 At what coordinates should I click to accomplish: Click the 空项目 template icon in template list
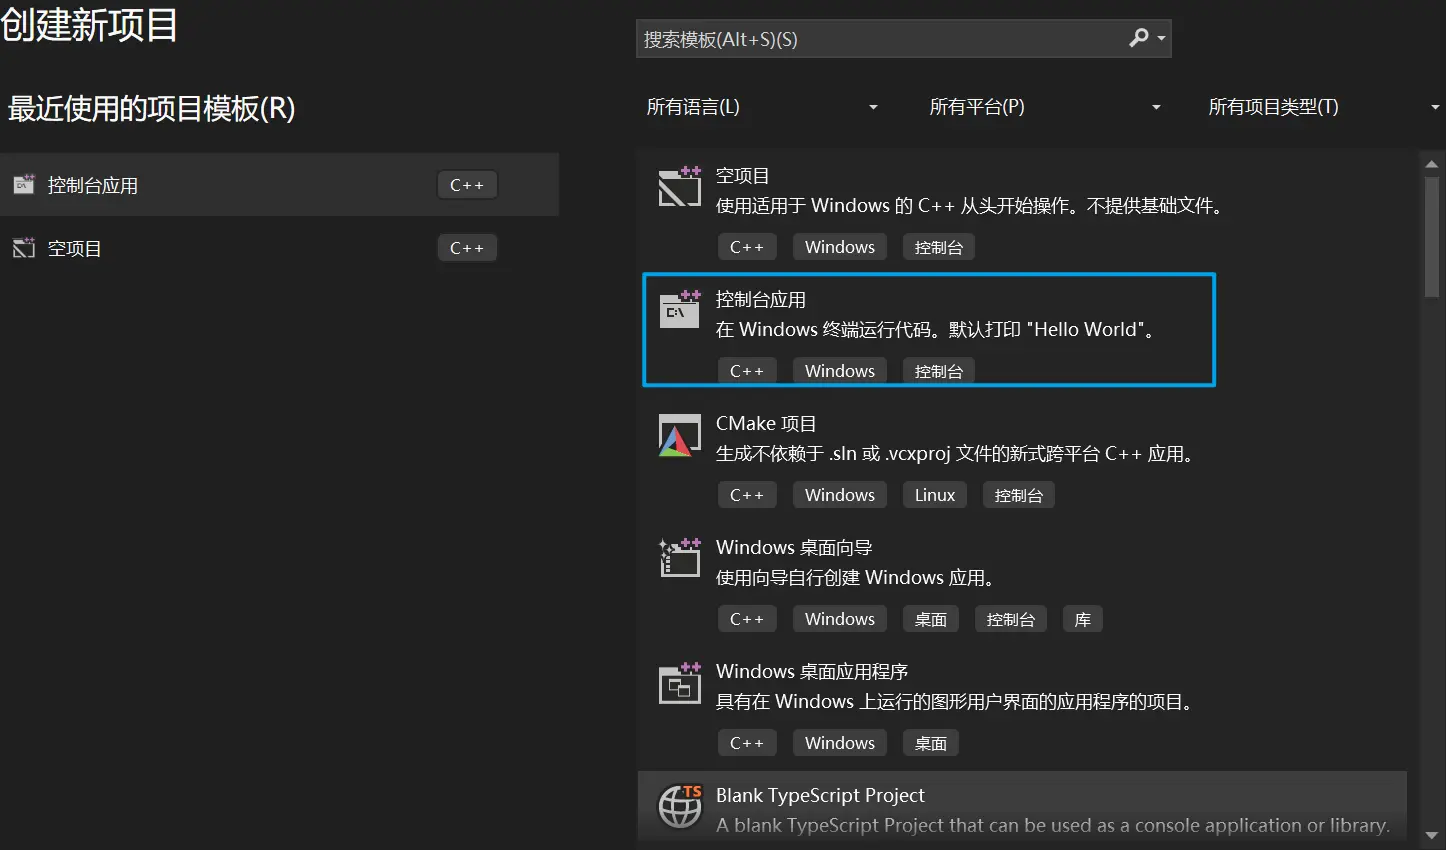[680, 186]
